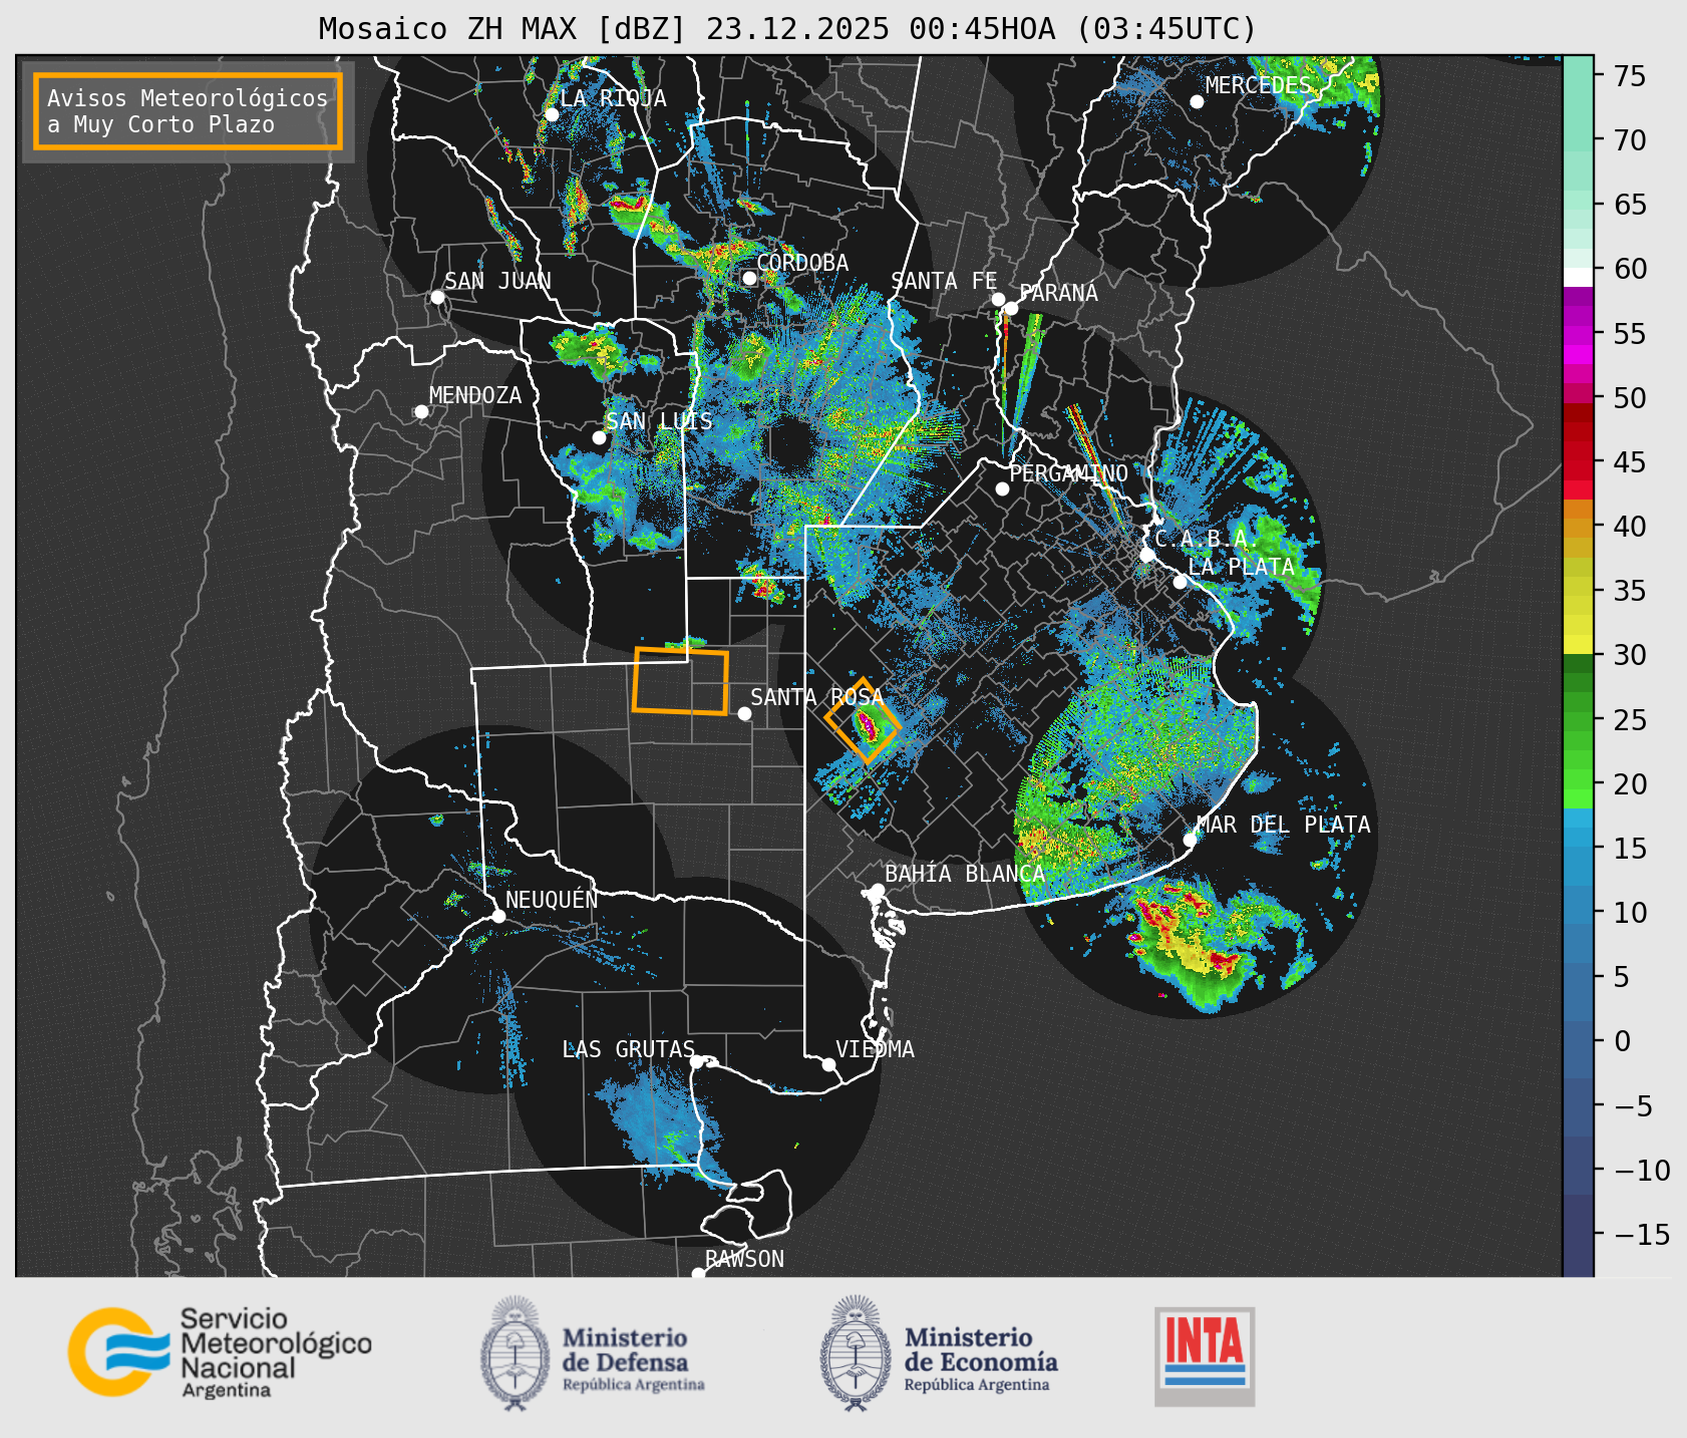Image resolution: width=1687 pixels, height=1438 pixels.
Task: Click the Servicio Meteorológico Nacional sun logo
Action: [118, 1352]
